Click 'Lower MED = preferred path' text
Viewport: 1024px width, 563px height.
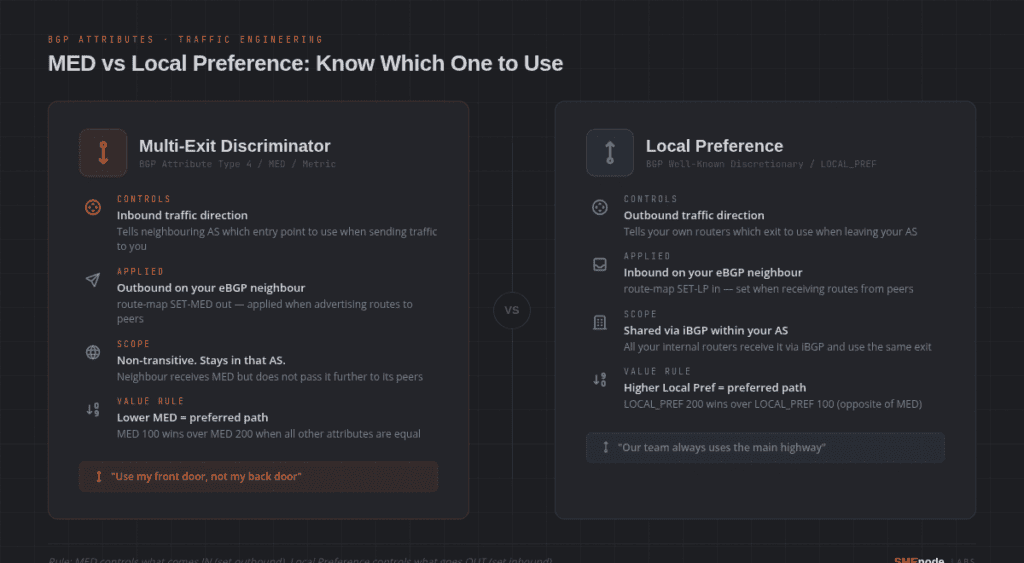(193, 417)
